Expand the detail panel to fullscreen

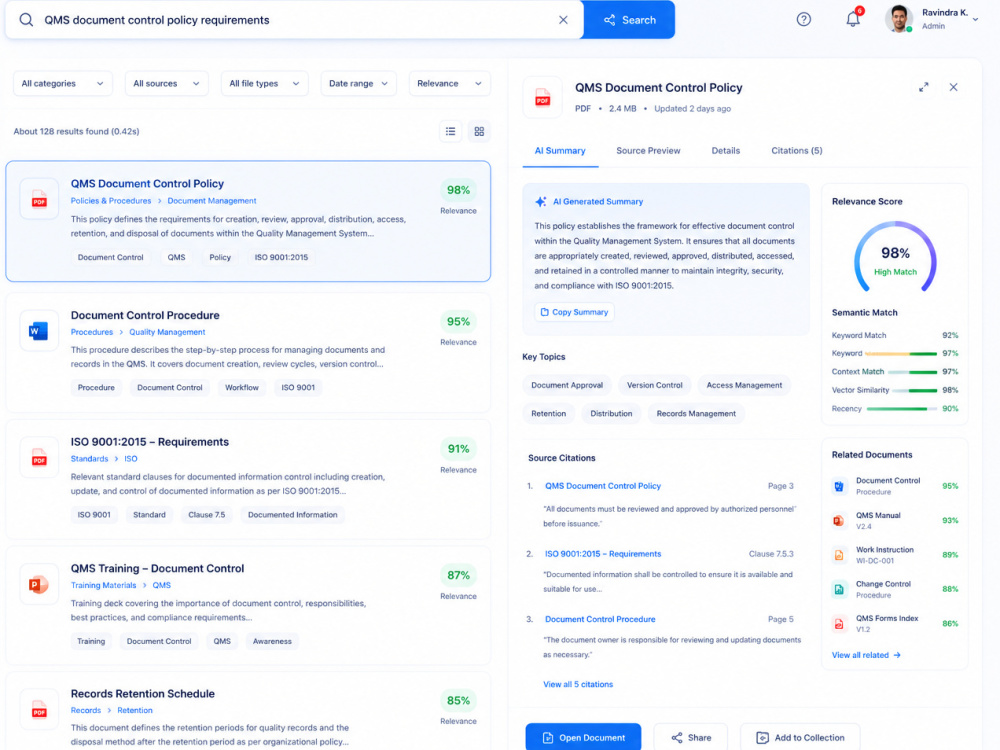pyautogui.click(x=923, y=87)
